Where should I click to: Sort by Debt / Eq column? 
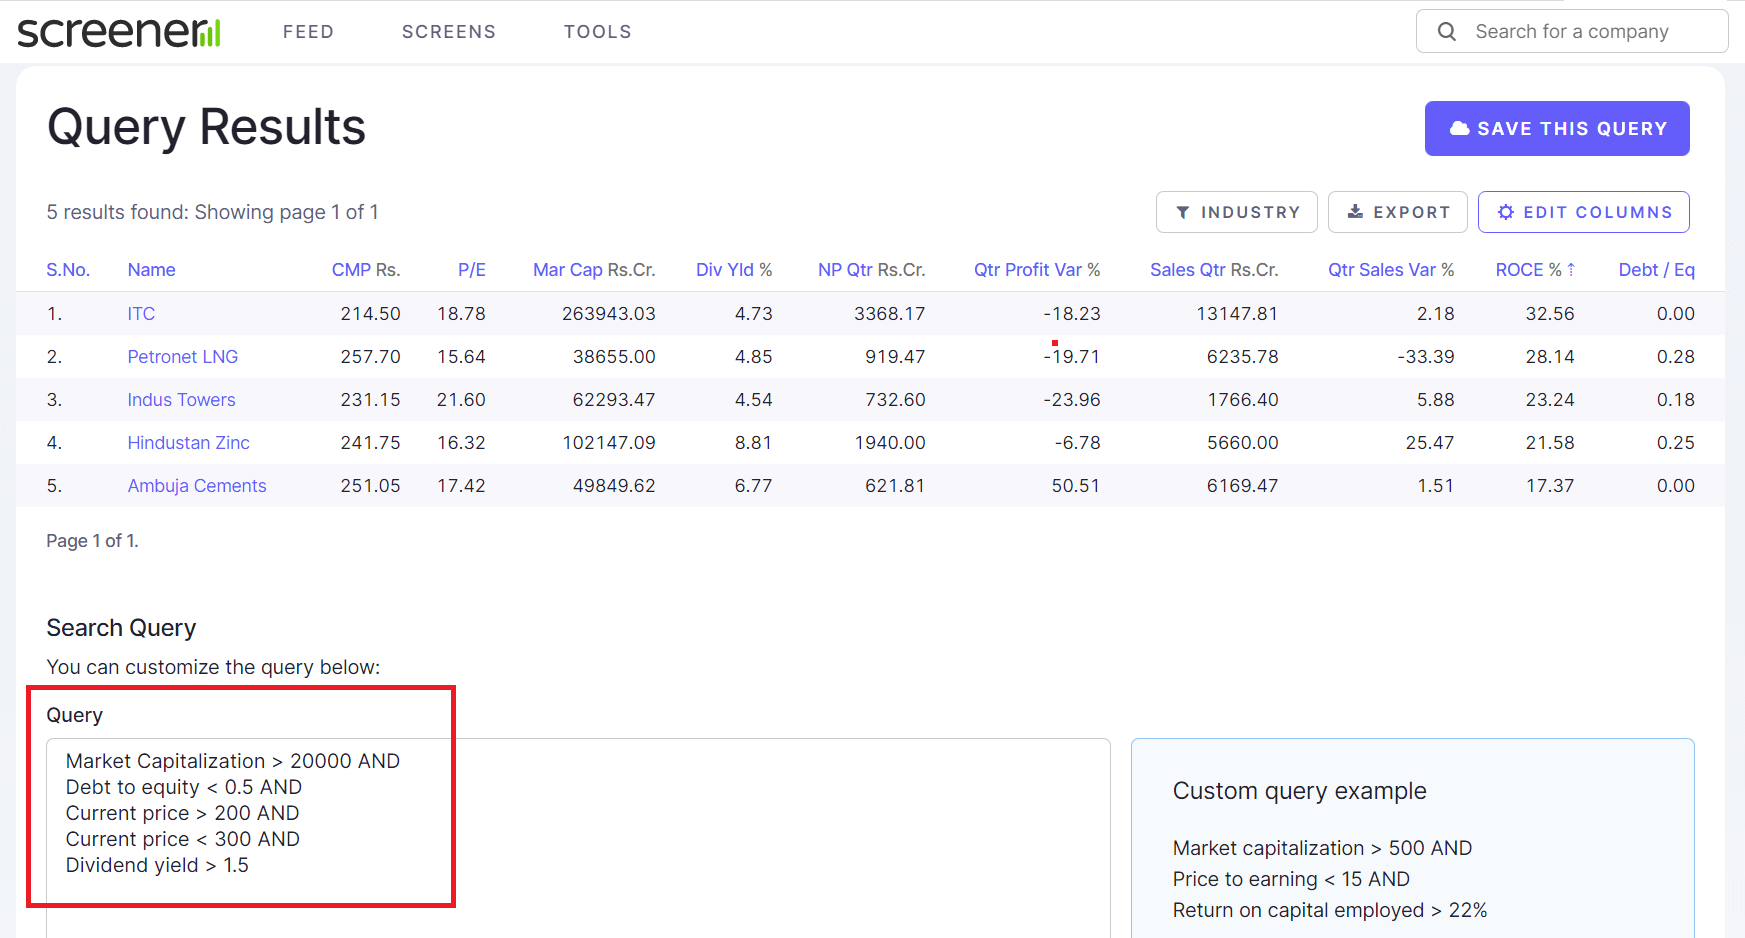coord(1657,270)
